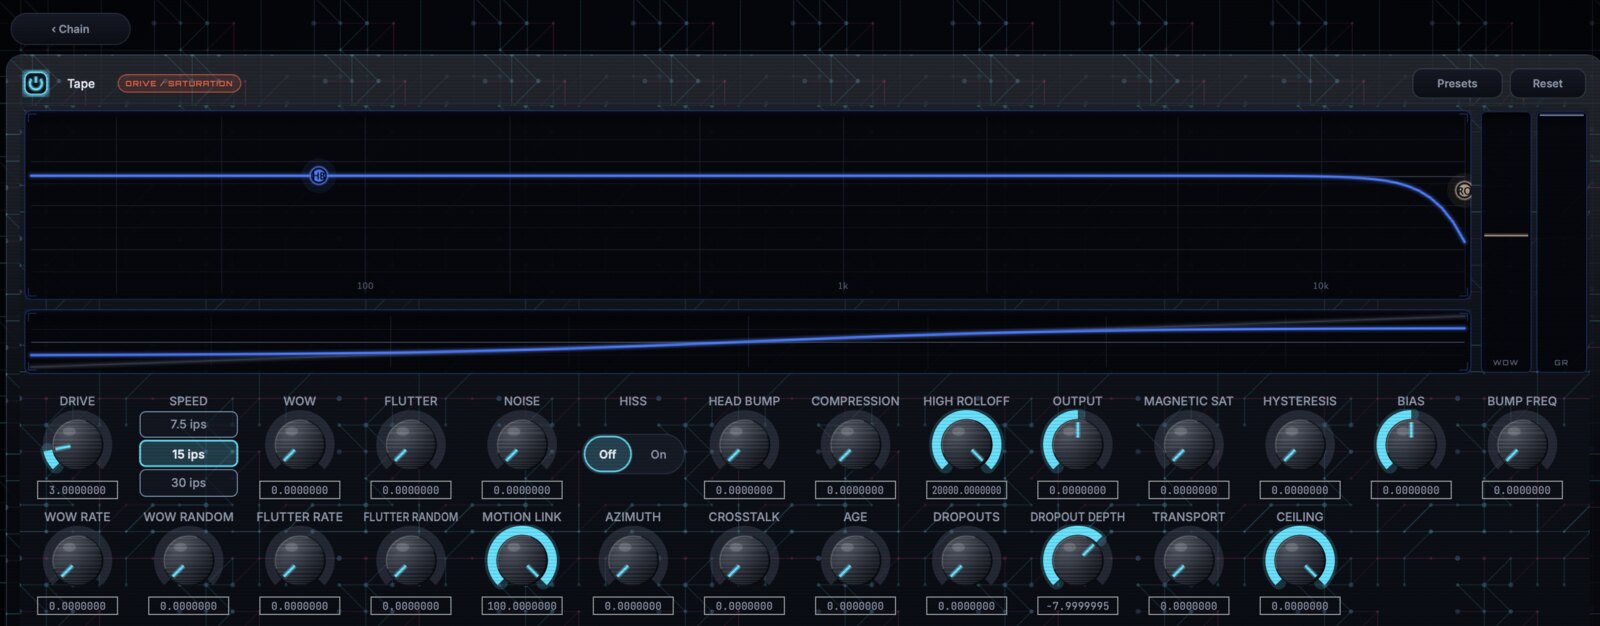Click the Output knob
Screen dimensions: 1600x626
[1077, 444]
